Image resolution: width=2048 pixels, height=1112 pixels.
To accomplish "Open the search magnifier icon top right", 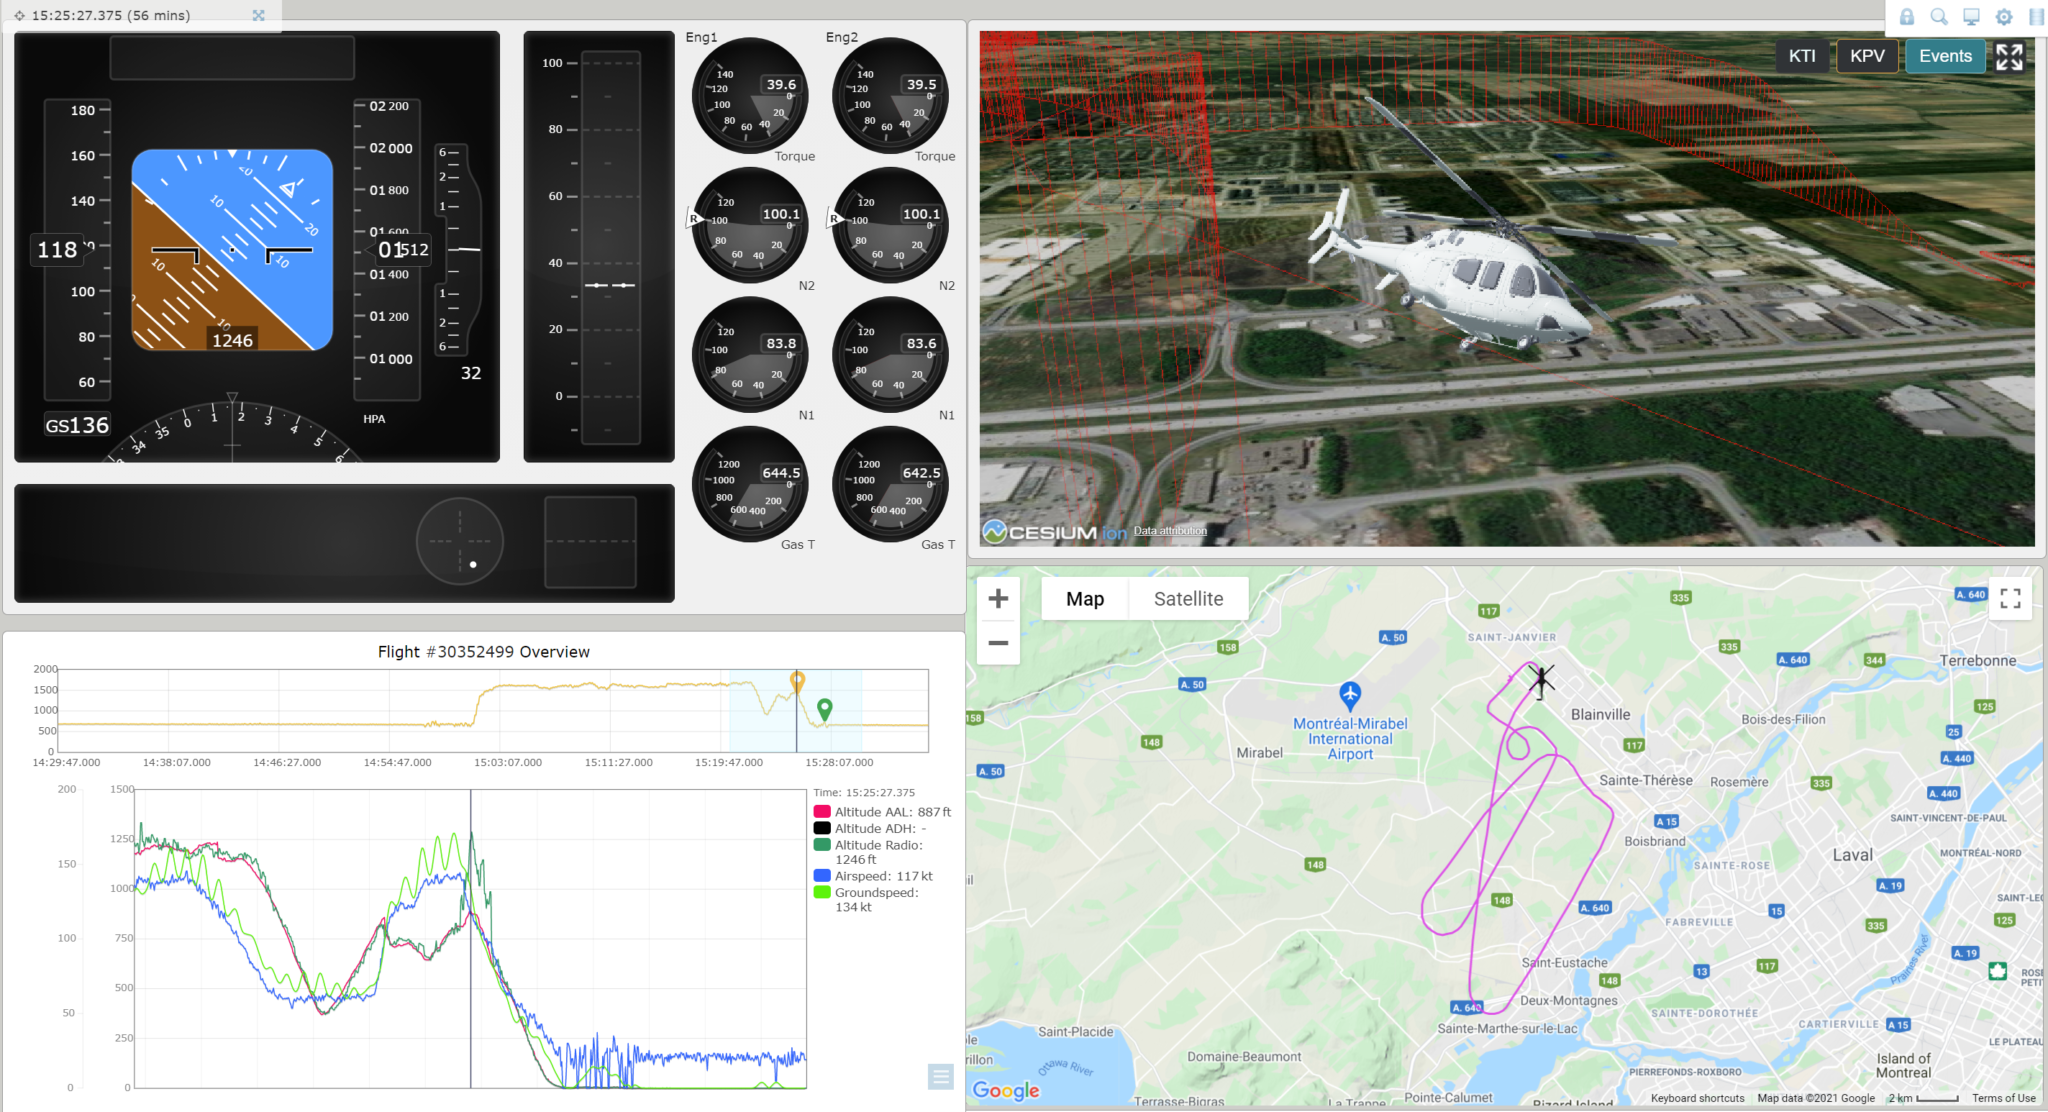I will (x=1938, y=17).
